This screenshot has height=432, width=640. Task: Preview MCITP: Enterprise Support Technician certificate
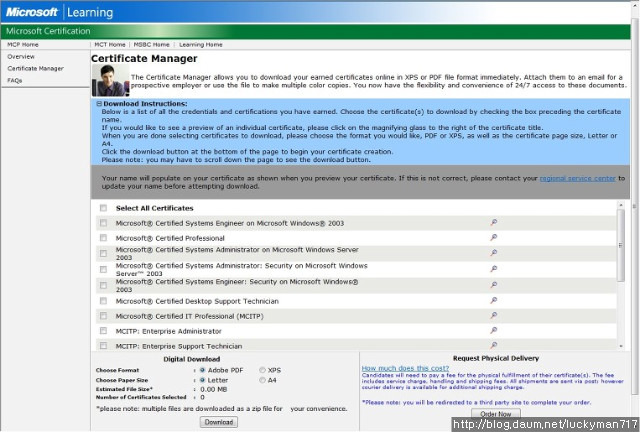point(493,345)
